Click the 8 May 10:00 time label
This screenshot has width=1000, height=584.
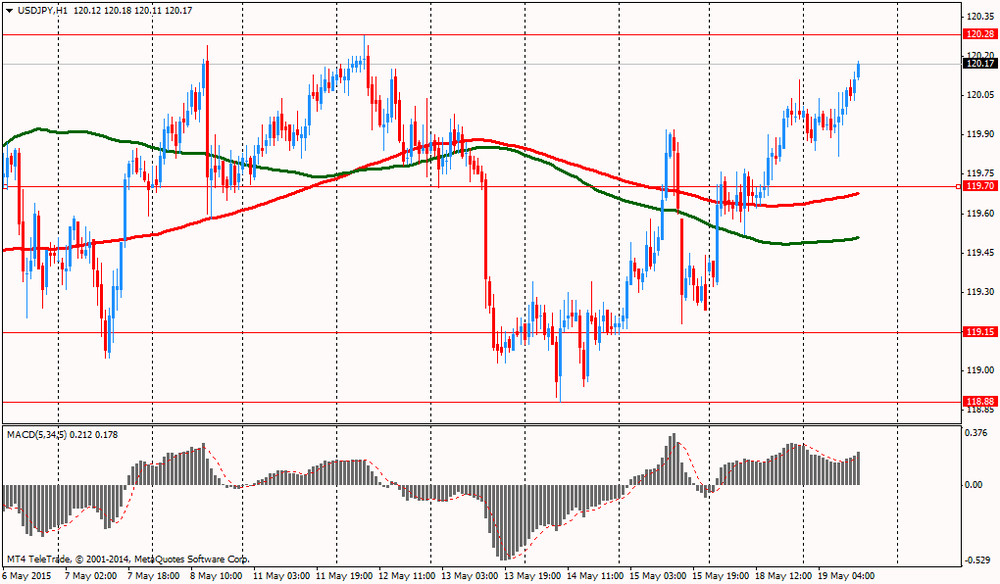pos(216,576)
